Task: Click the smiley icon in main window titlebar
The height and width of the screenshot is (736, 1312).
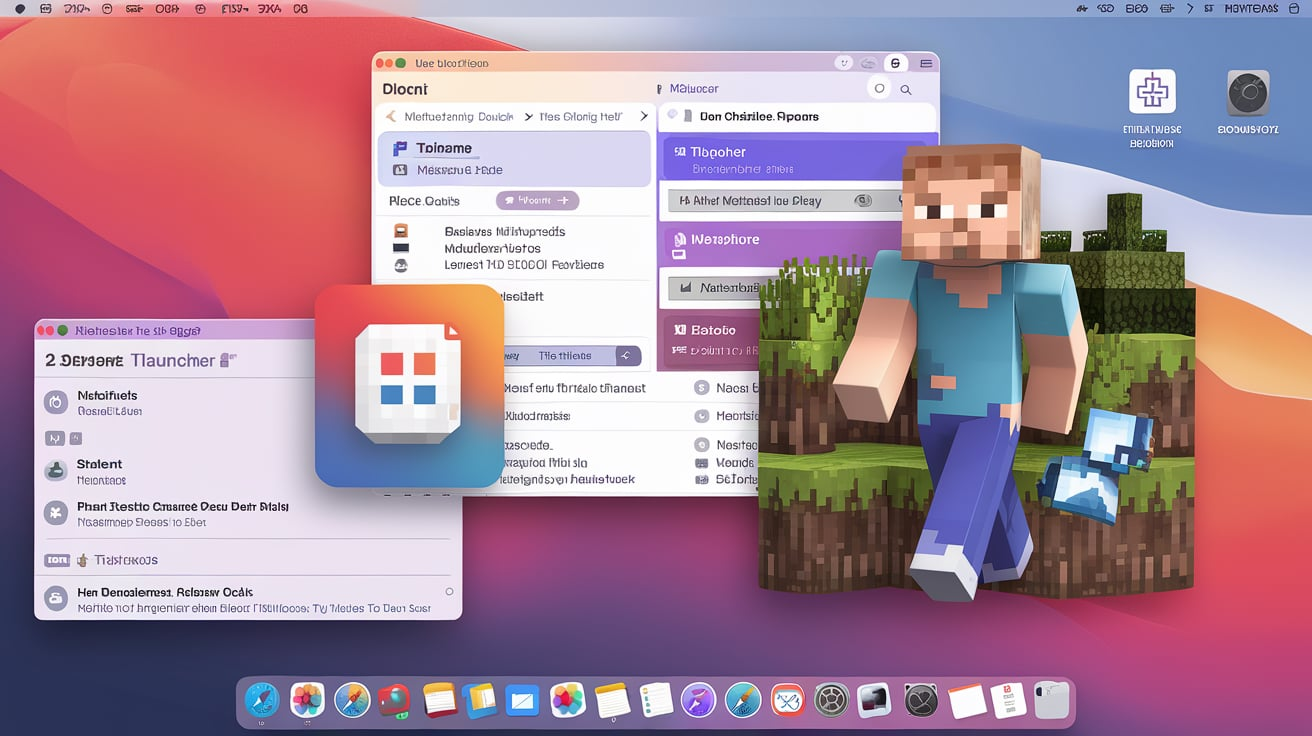Action: click(842, 63)
